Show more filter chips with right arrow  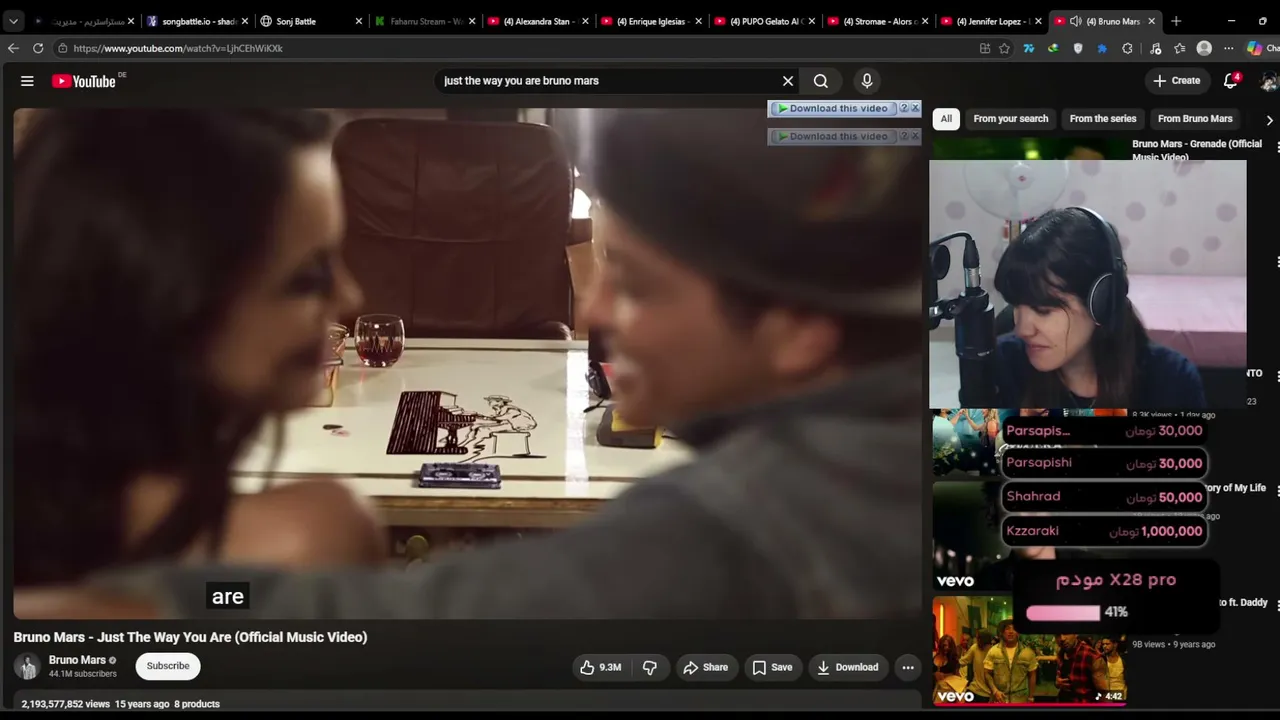click(x=1269, y=120)
